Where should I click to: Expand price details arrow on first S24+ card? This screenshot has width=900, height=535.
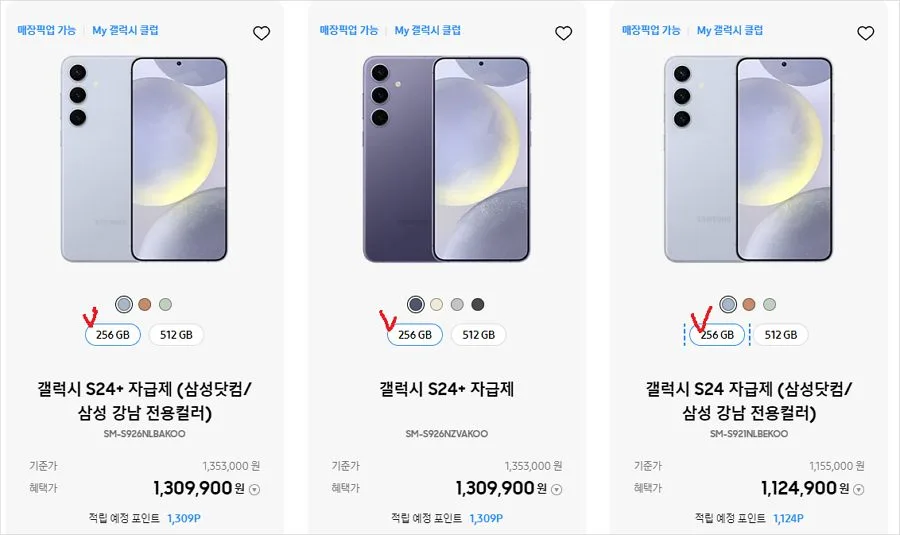coord(255,490)
